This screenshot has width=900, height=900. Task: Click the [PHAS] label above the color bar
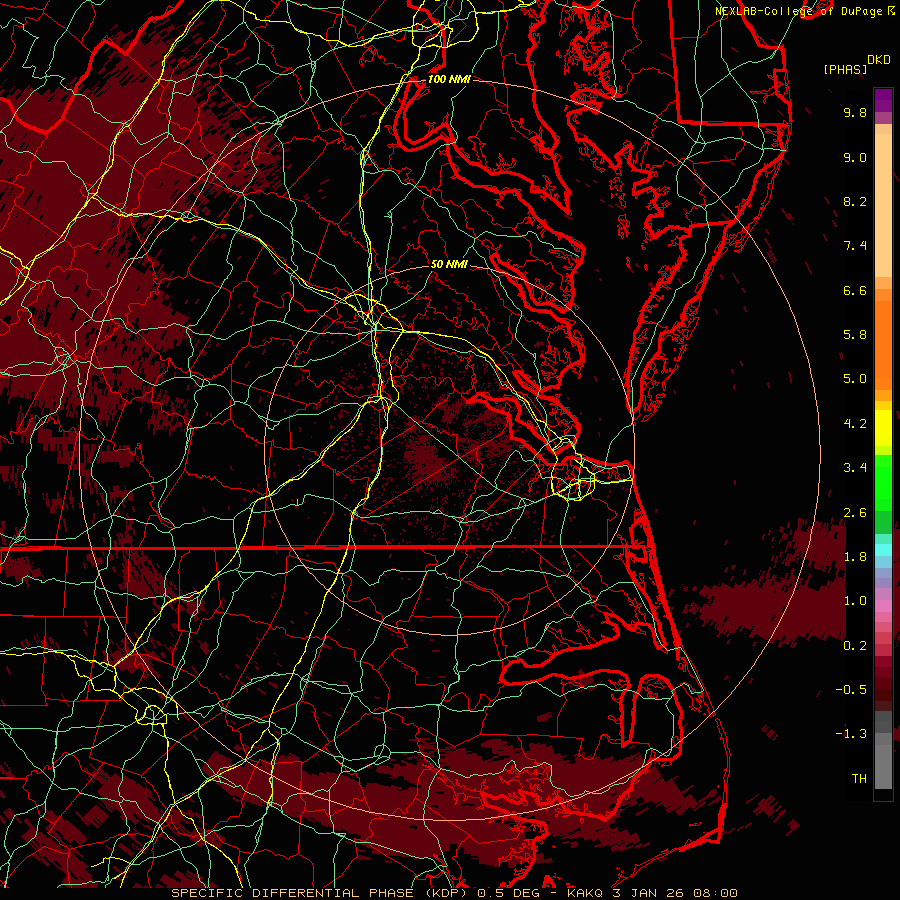pos(845,69)
